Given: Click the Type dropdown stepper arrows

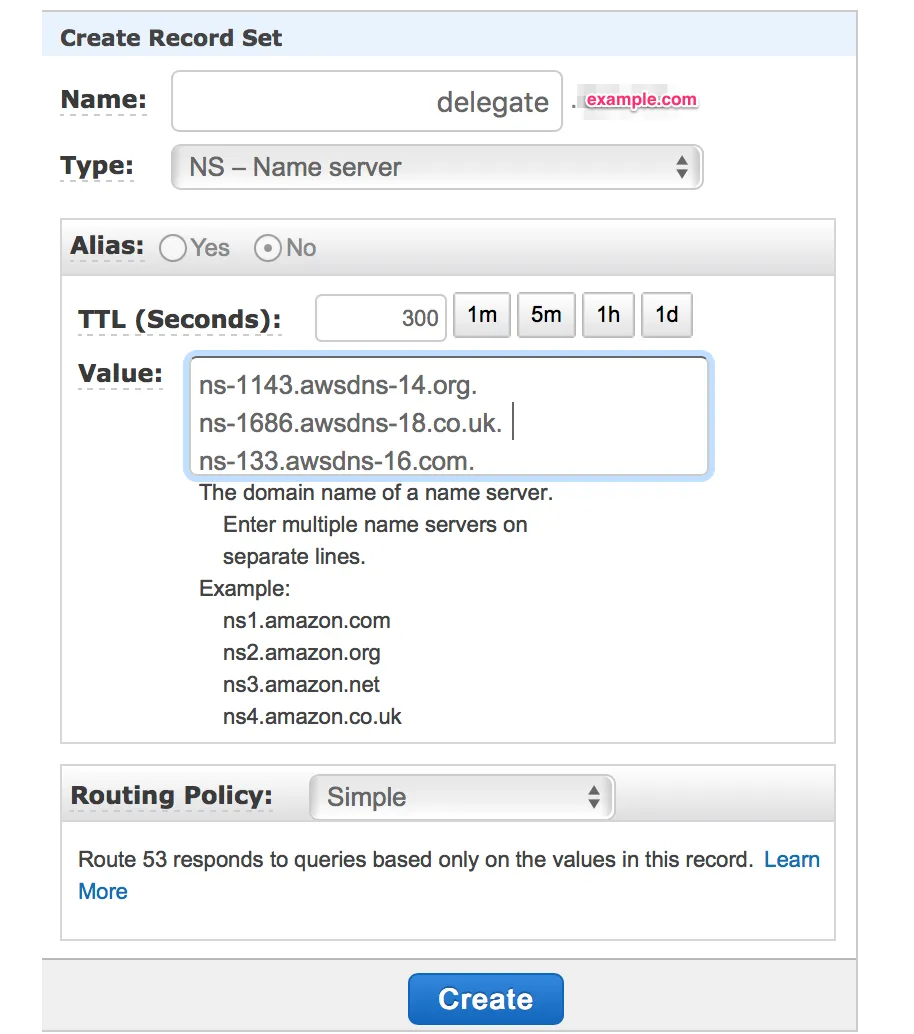Looking at the screenshot, I should tap(681, 167).
